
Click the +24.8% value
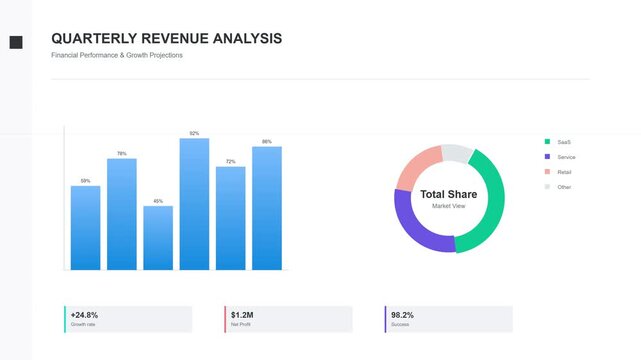coord(84,315)
